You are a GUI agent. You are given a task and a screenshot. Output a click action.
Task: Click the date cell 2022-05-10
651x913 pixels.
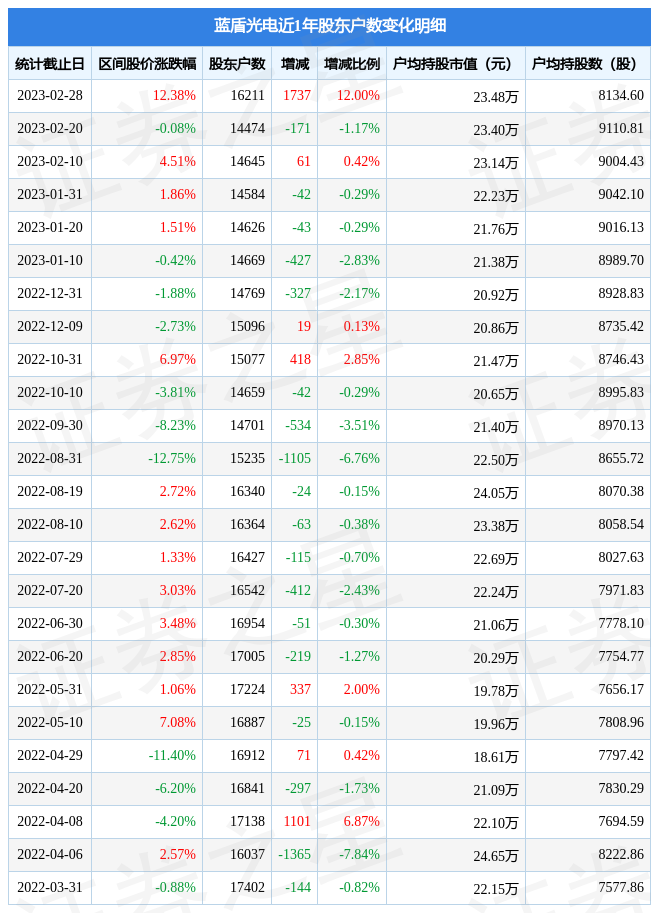tap(50, 723)
